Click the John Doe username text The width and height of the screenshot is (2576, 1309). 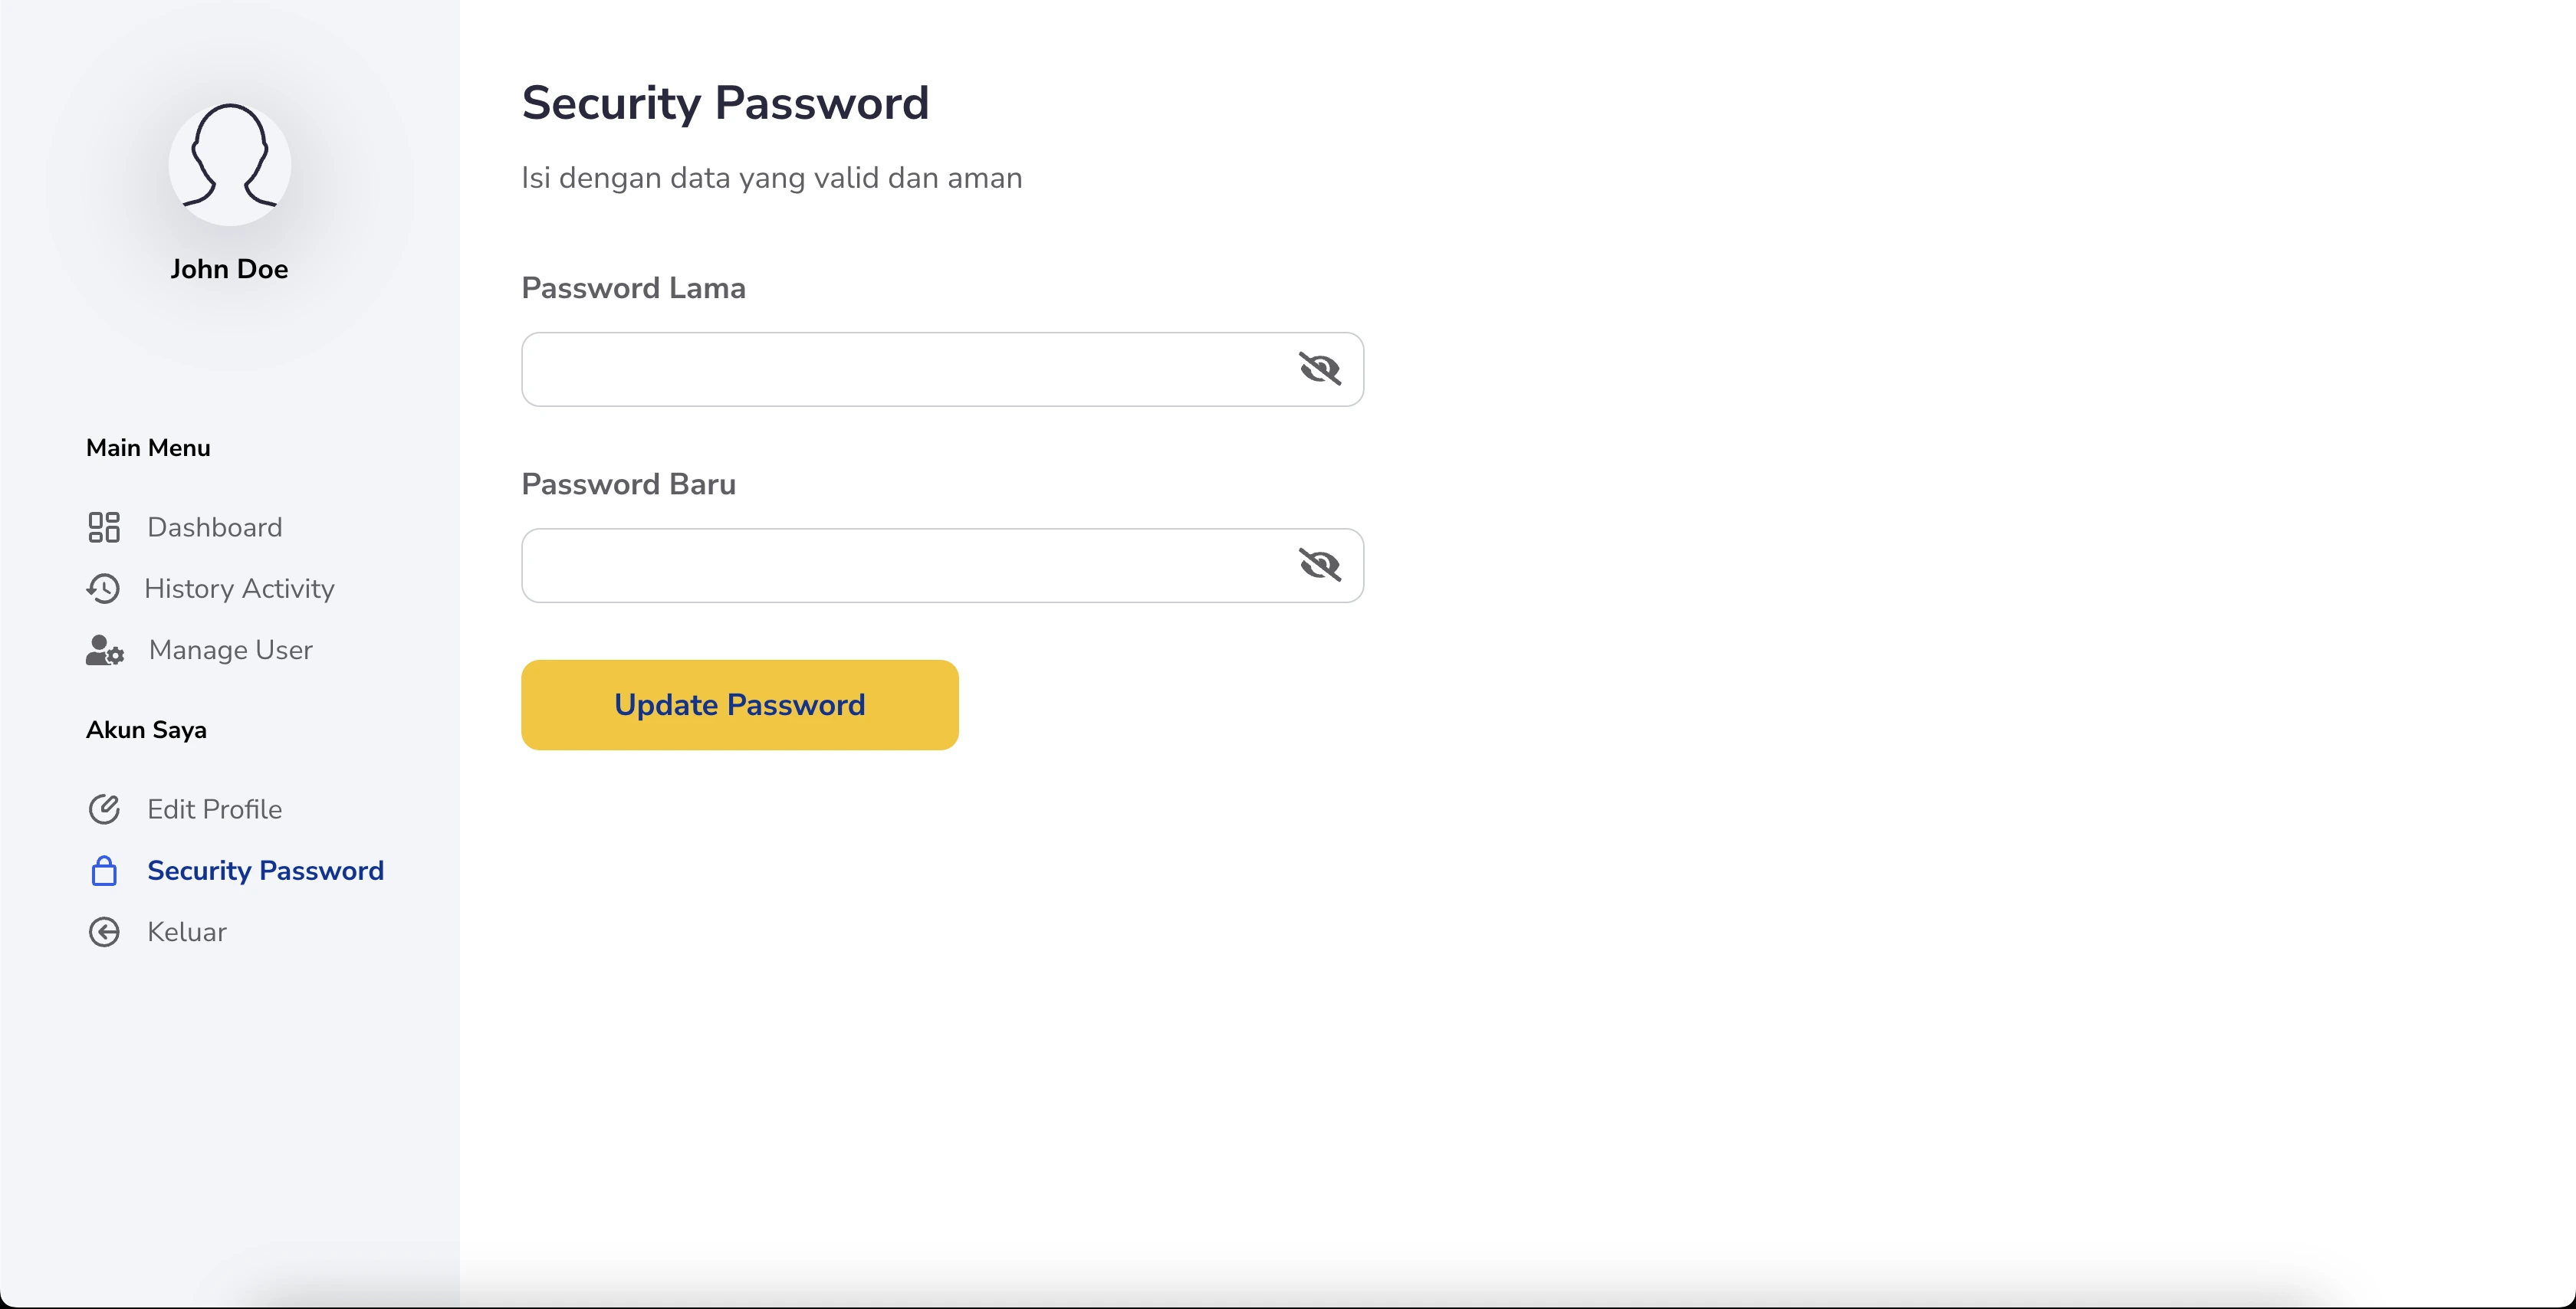click(229, 269)
